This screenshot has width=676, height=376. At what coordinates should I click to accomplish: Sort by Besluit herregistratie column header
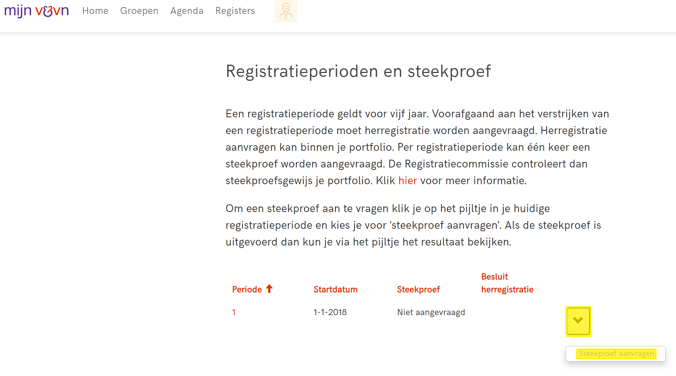click(x=507, y=283)
